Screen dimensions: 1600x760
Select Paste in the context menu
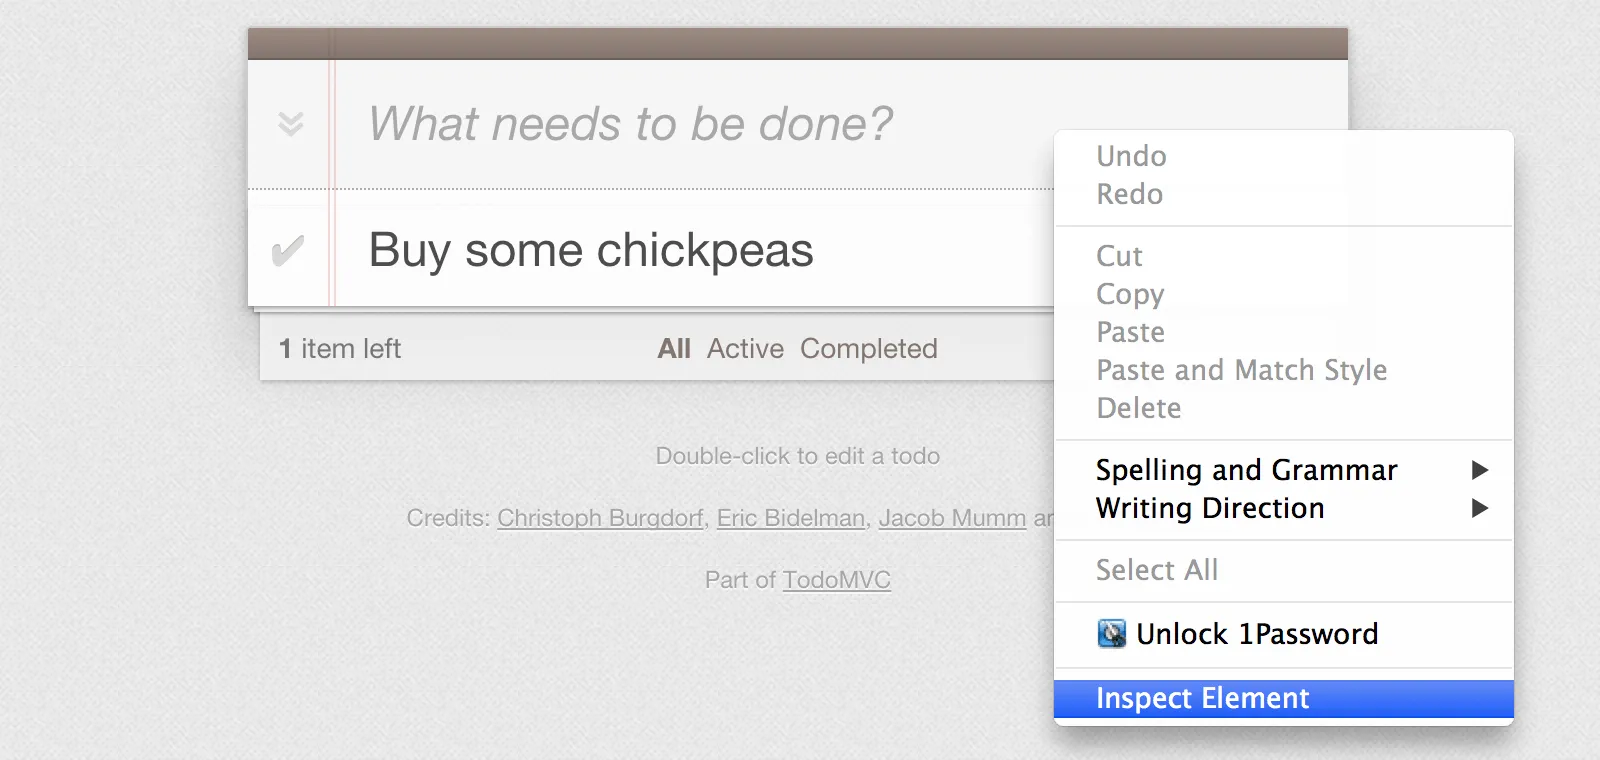(x=1130, y=332)
